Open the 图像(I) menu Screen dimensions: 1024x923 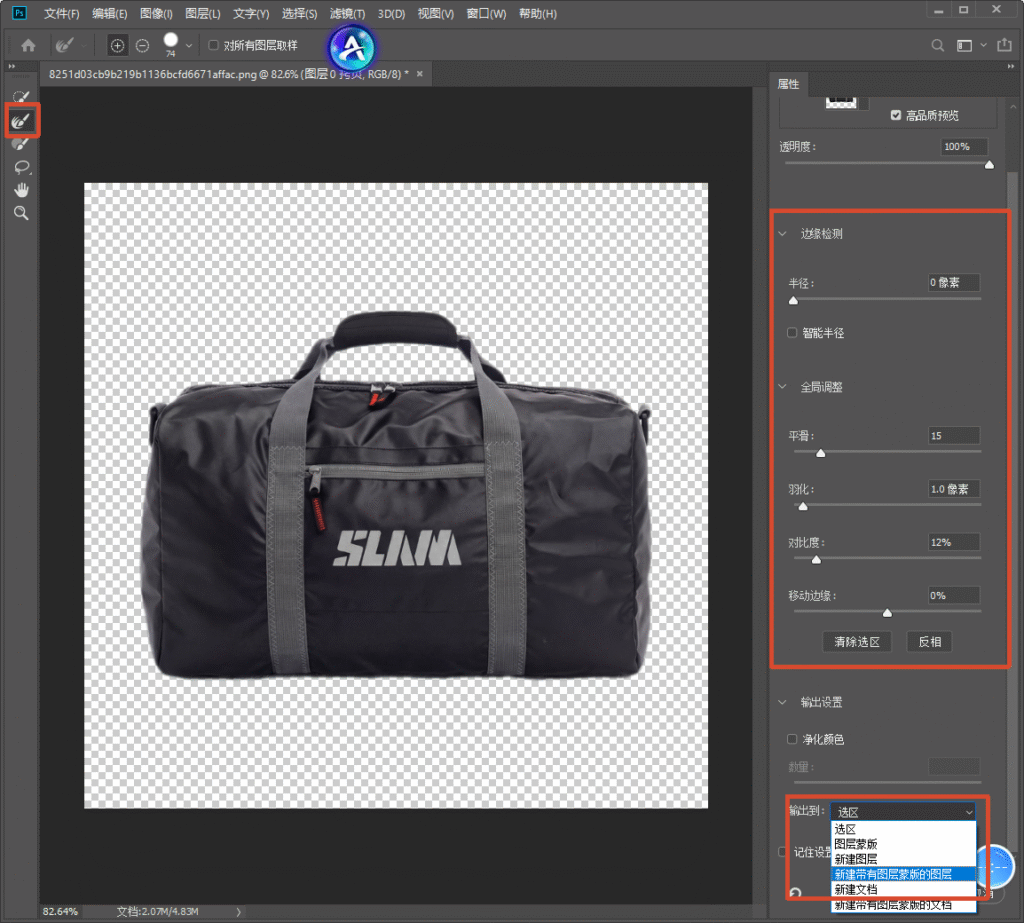(x=156, y=14)
